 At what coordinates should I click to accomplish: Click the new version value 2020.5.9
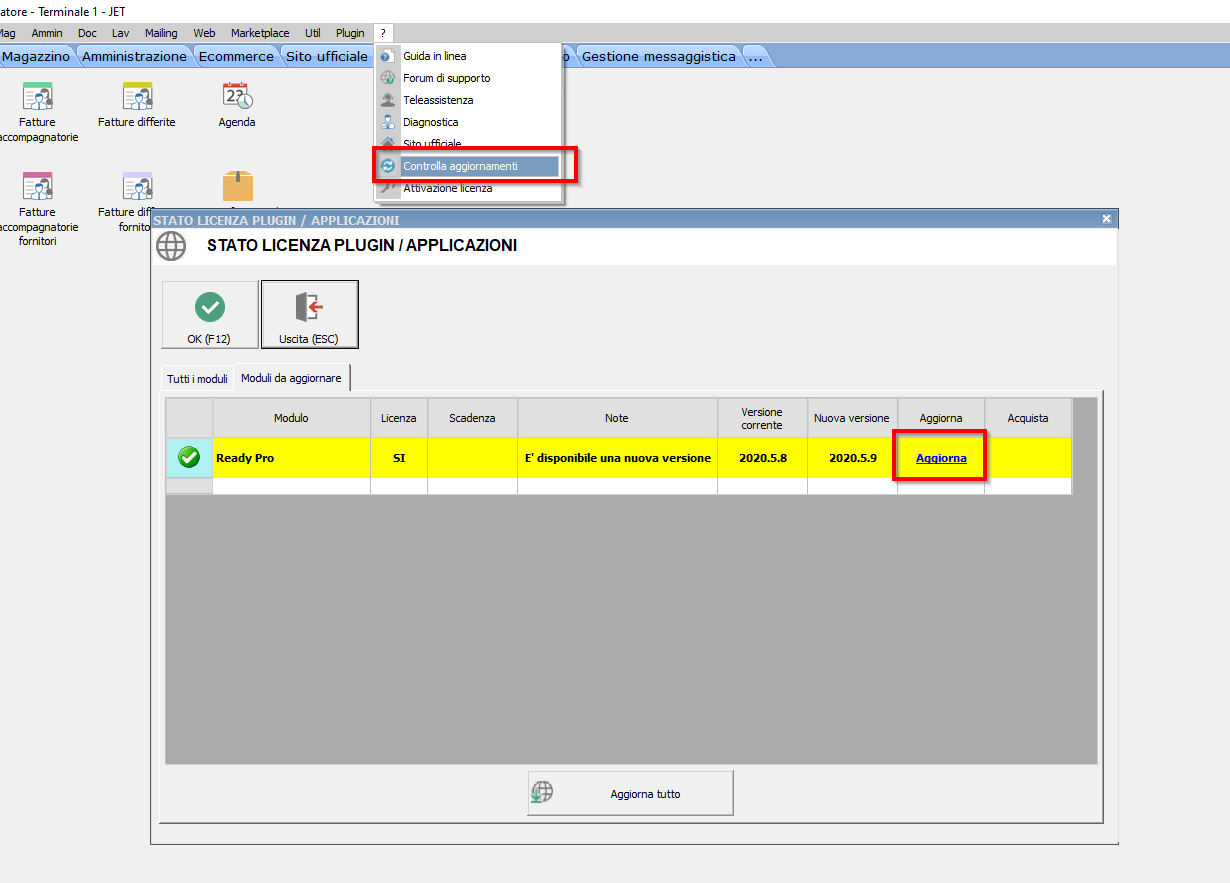tap(853, 458)
